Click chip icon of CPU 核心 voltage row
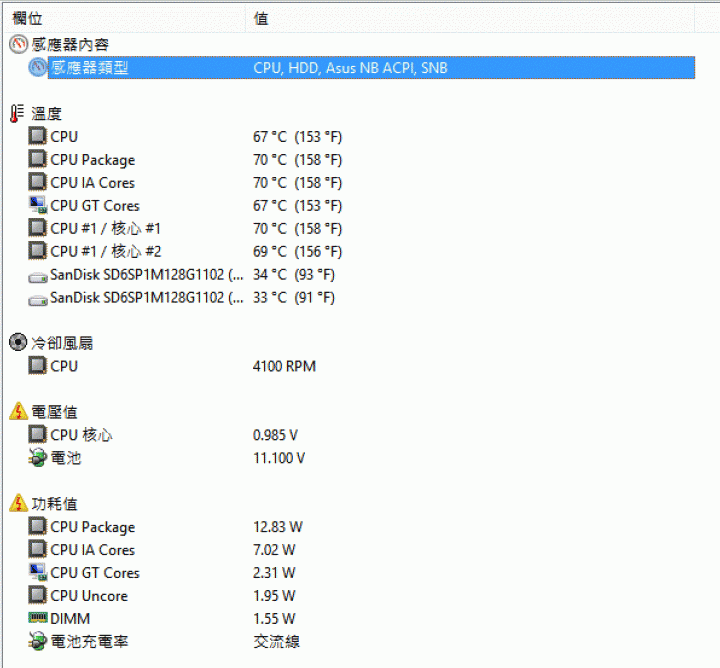This screenshot has width=720, height=668. 37,434
